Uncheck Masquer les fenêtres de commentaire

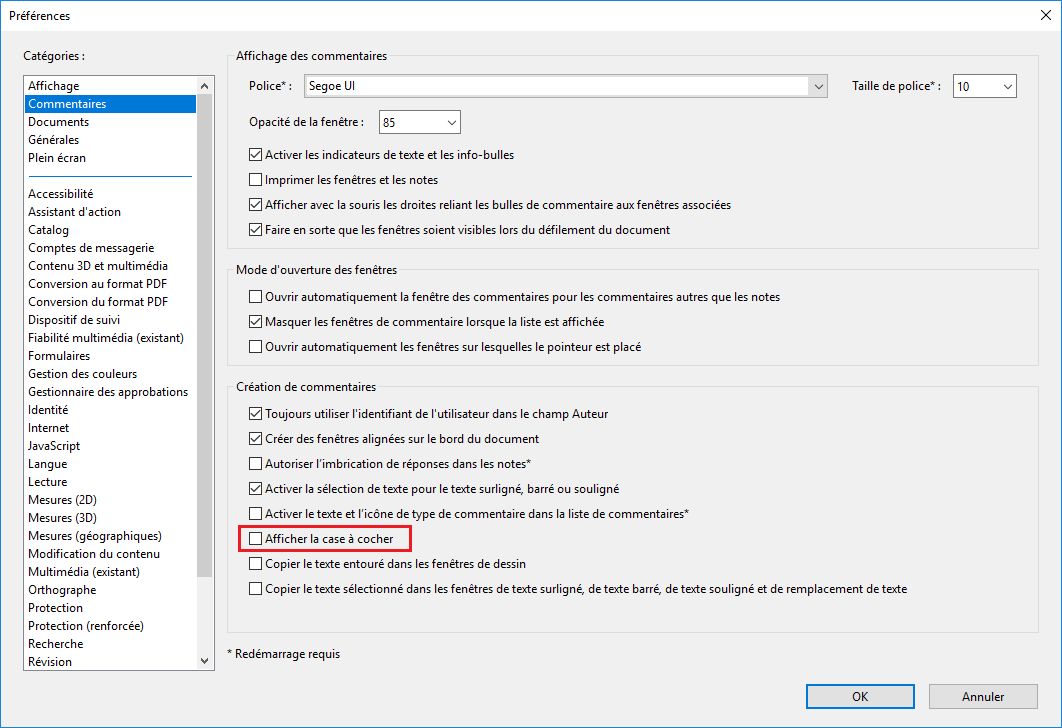click(255, 322)
